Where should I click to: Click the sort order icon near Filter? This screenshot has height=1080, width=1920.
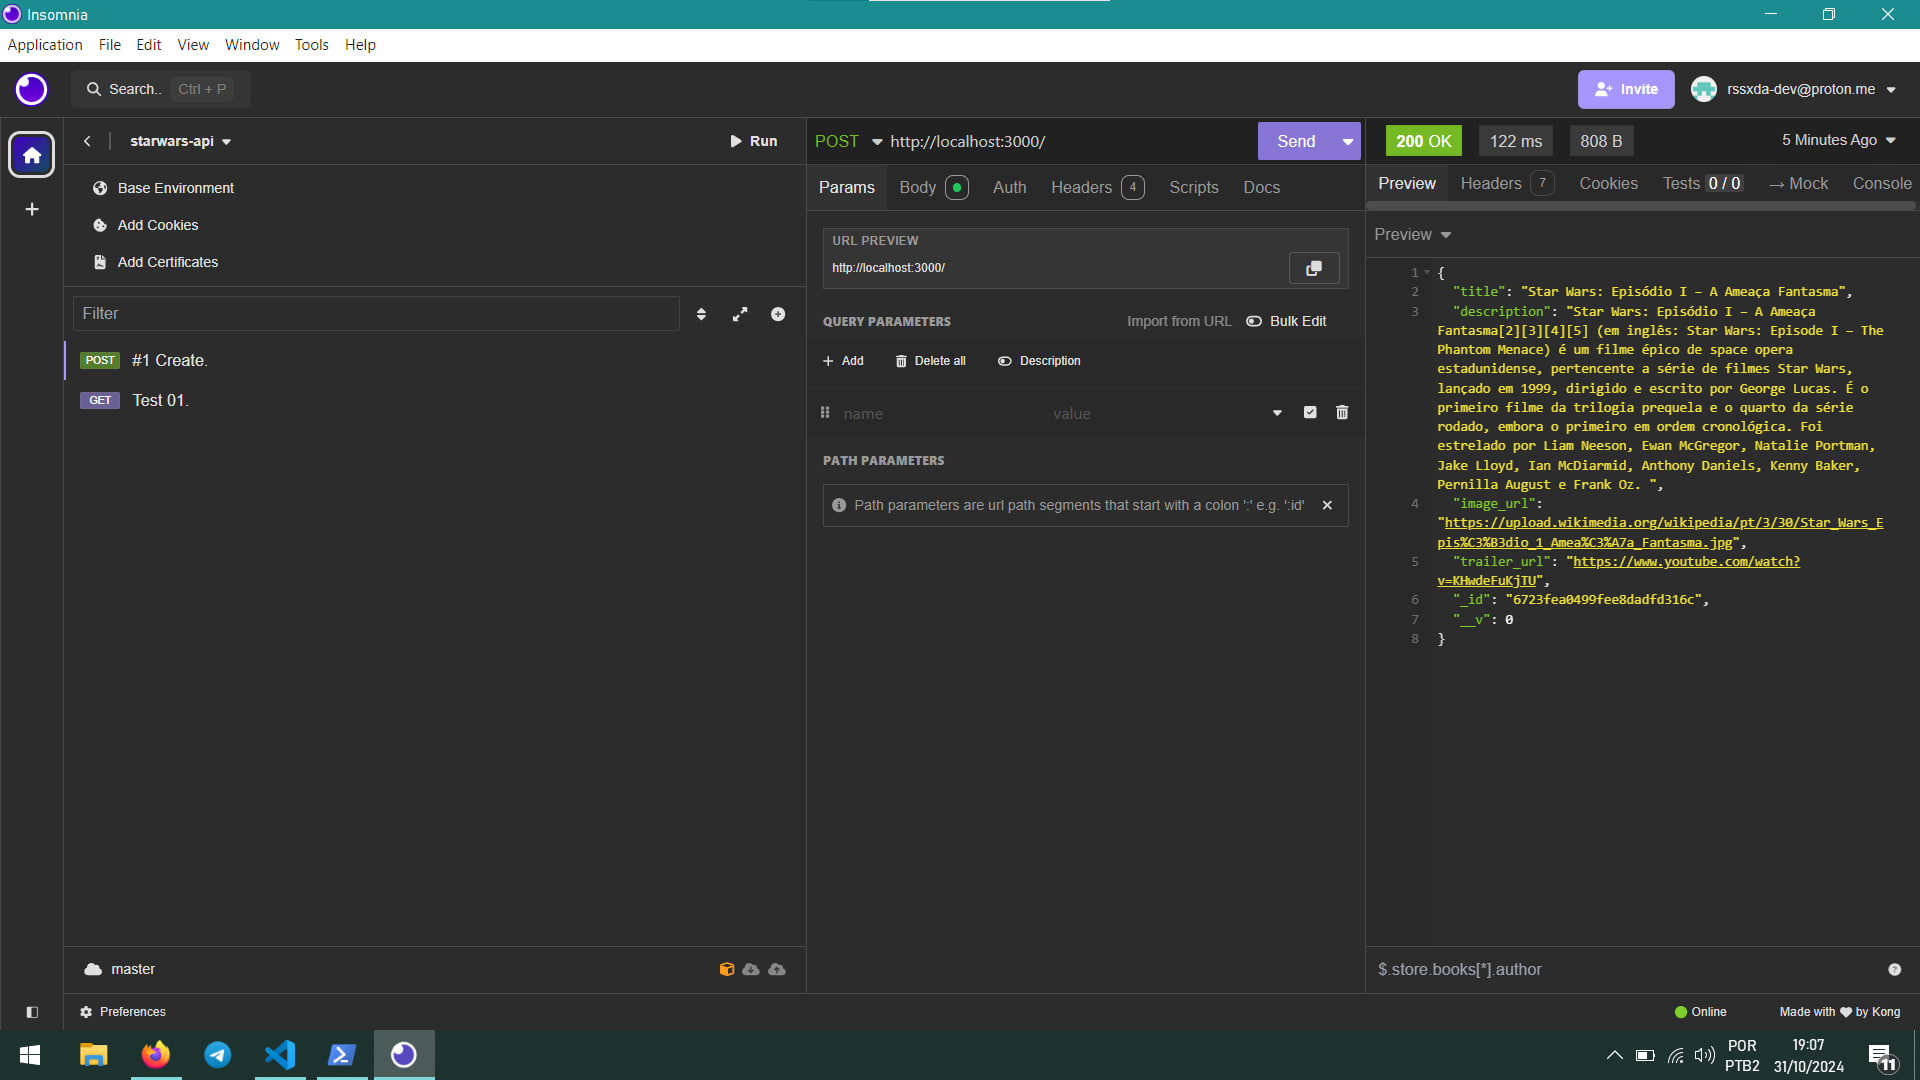point(701,314)
